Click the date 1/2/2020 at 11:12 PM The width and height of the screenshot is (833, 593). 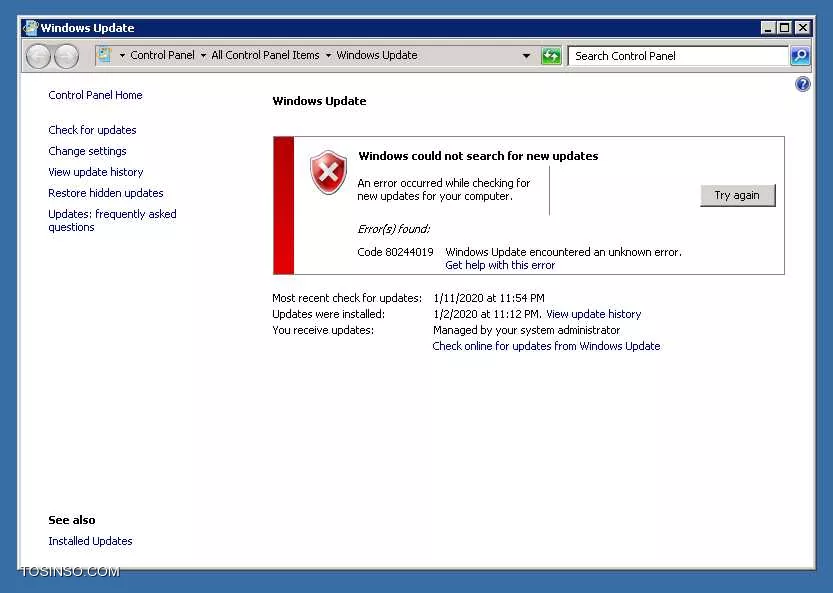487,314
